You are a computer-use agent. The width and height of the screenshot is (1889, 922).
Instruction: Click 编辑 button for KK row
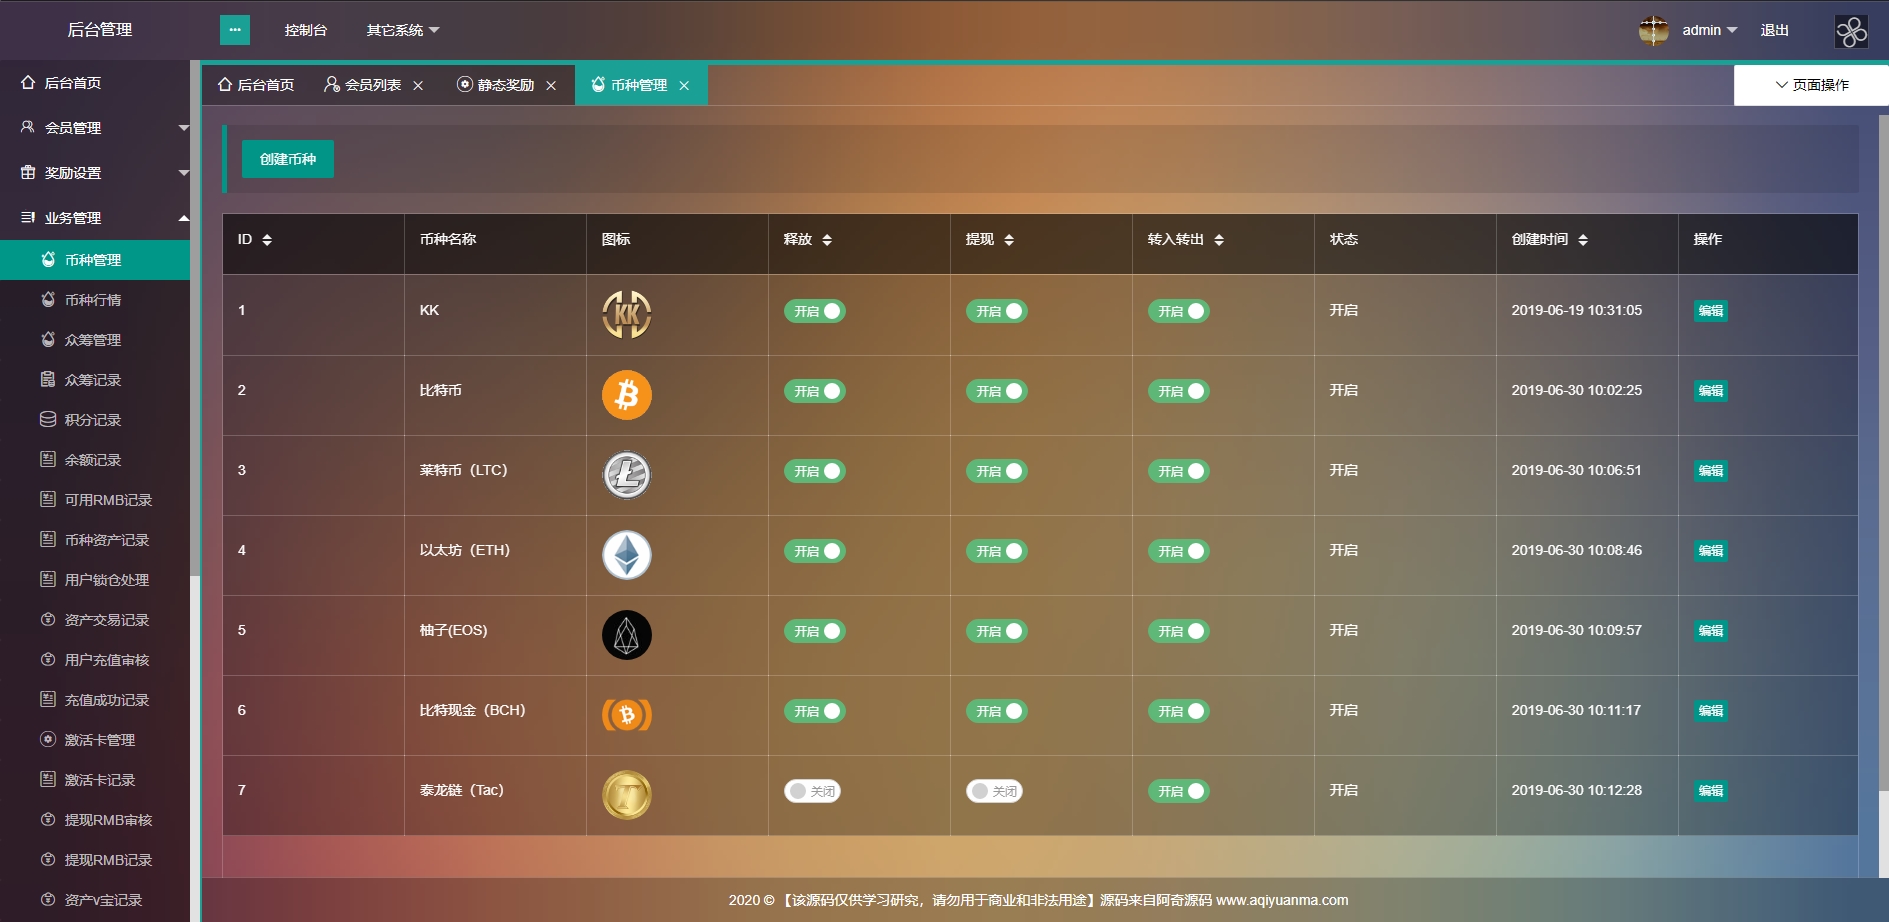pos(1711,311)
